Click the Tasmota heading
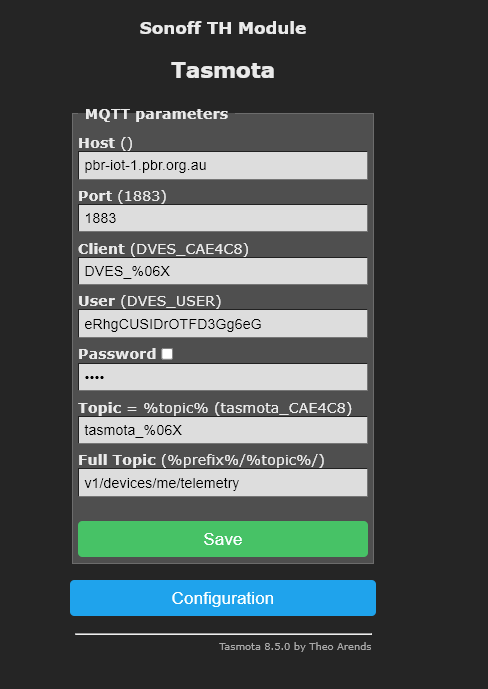488x689 pixels. tap(223, 70)
